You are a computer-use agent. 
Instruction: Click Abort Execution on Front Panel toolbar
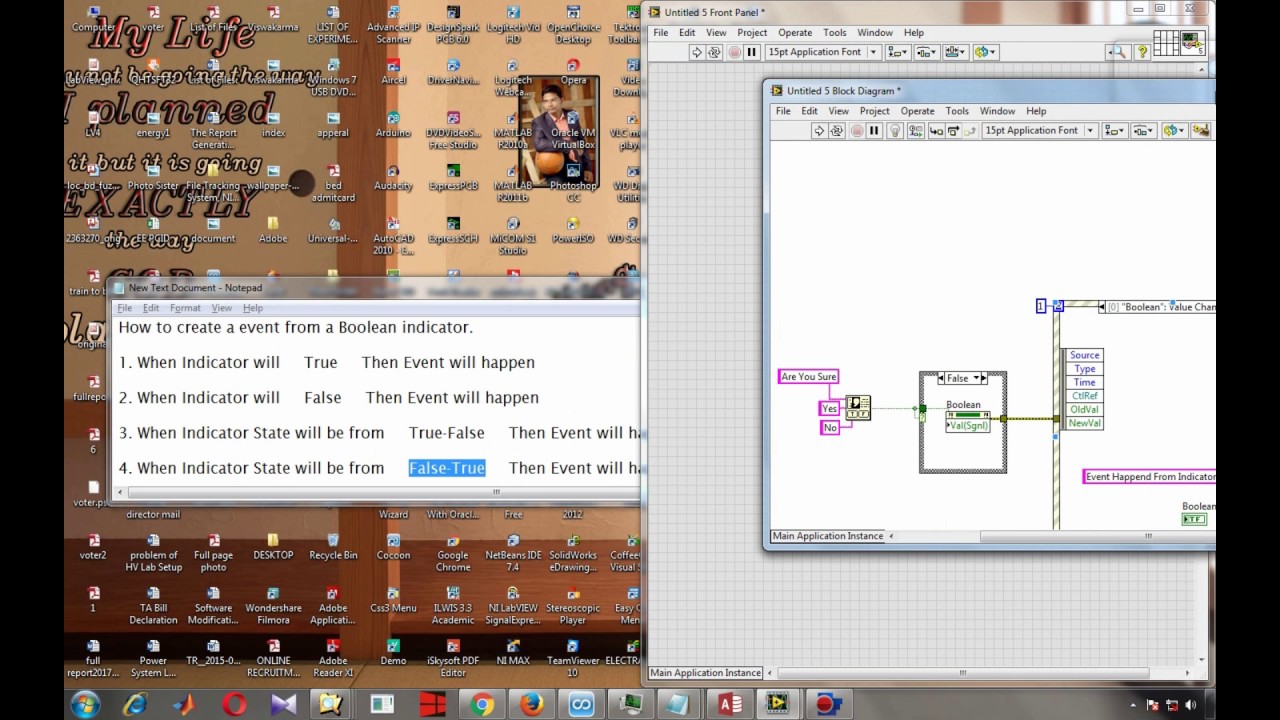(735, 52)
